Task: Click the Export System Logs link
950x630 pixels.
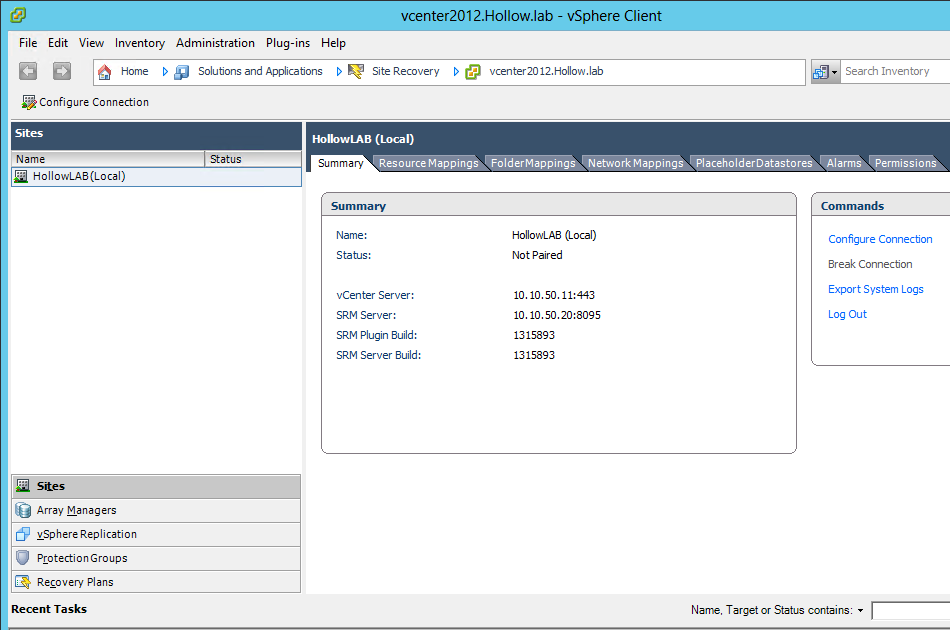Action: click(875, 289)
